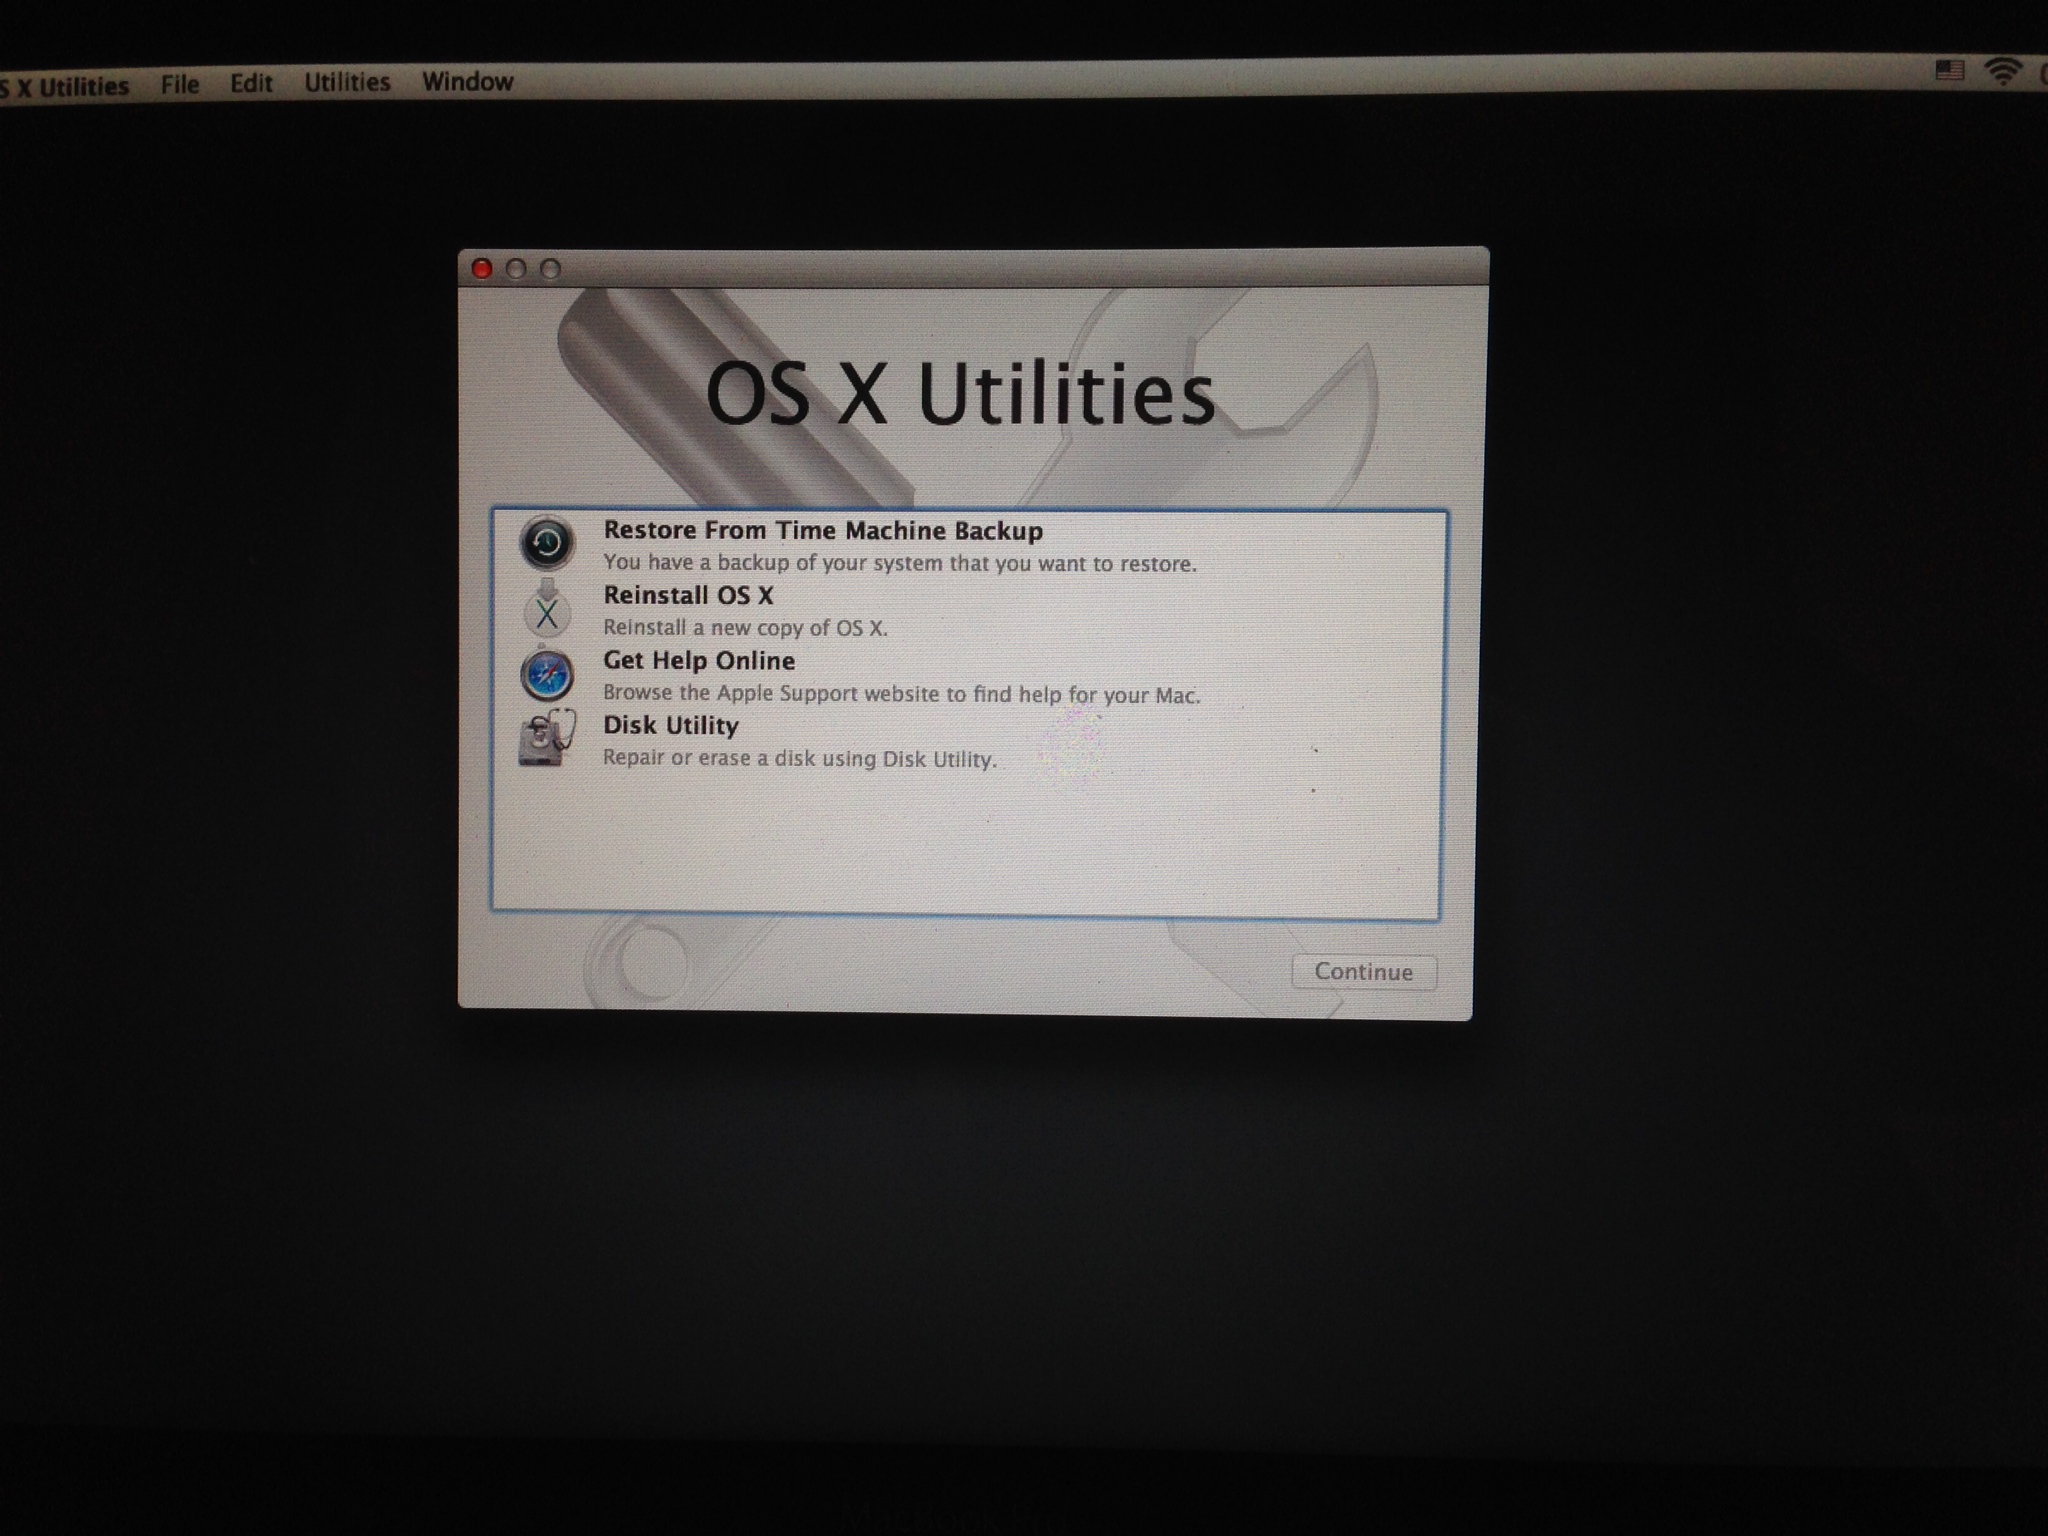Click the red close window button
Screen dimensions: 2048x1536
pyautogui.click(x=482, y=268)
